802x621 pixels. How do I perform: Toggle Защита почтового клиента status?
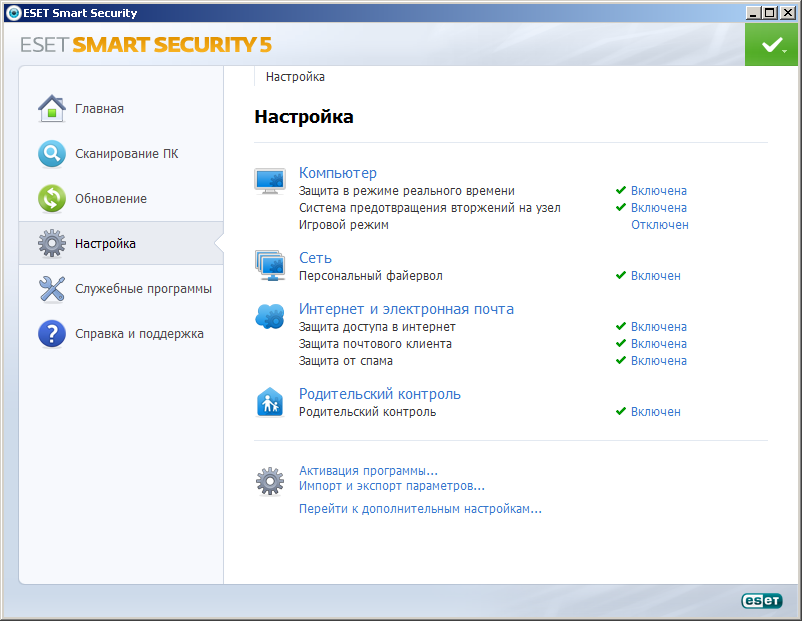[659, 344]
